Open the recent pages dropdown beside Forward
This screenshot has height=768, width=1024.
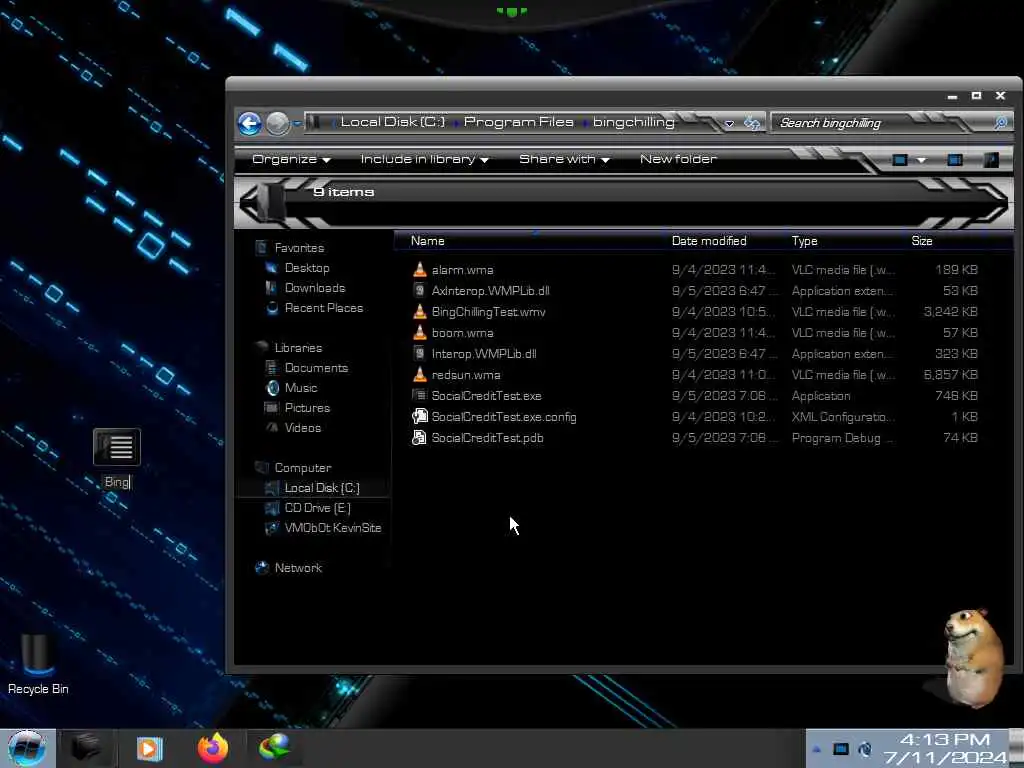coord(297,123)
